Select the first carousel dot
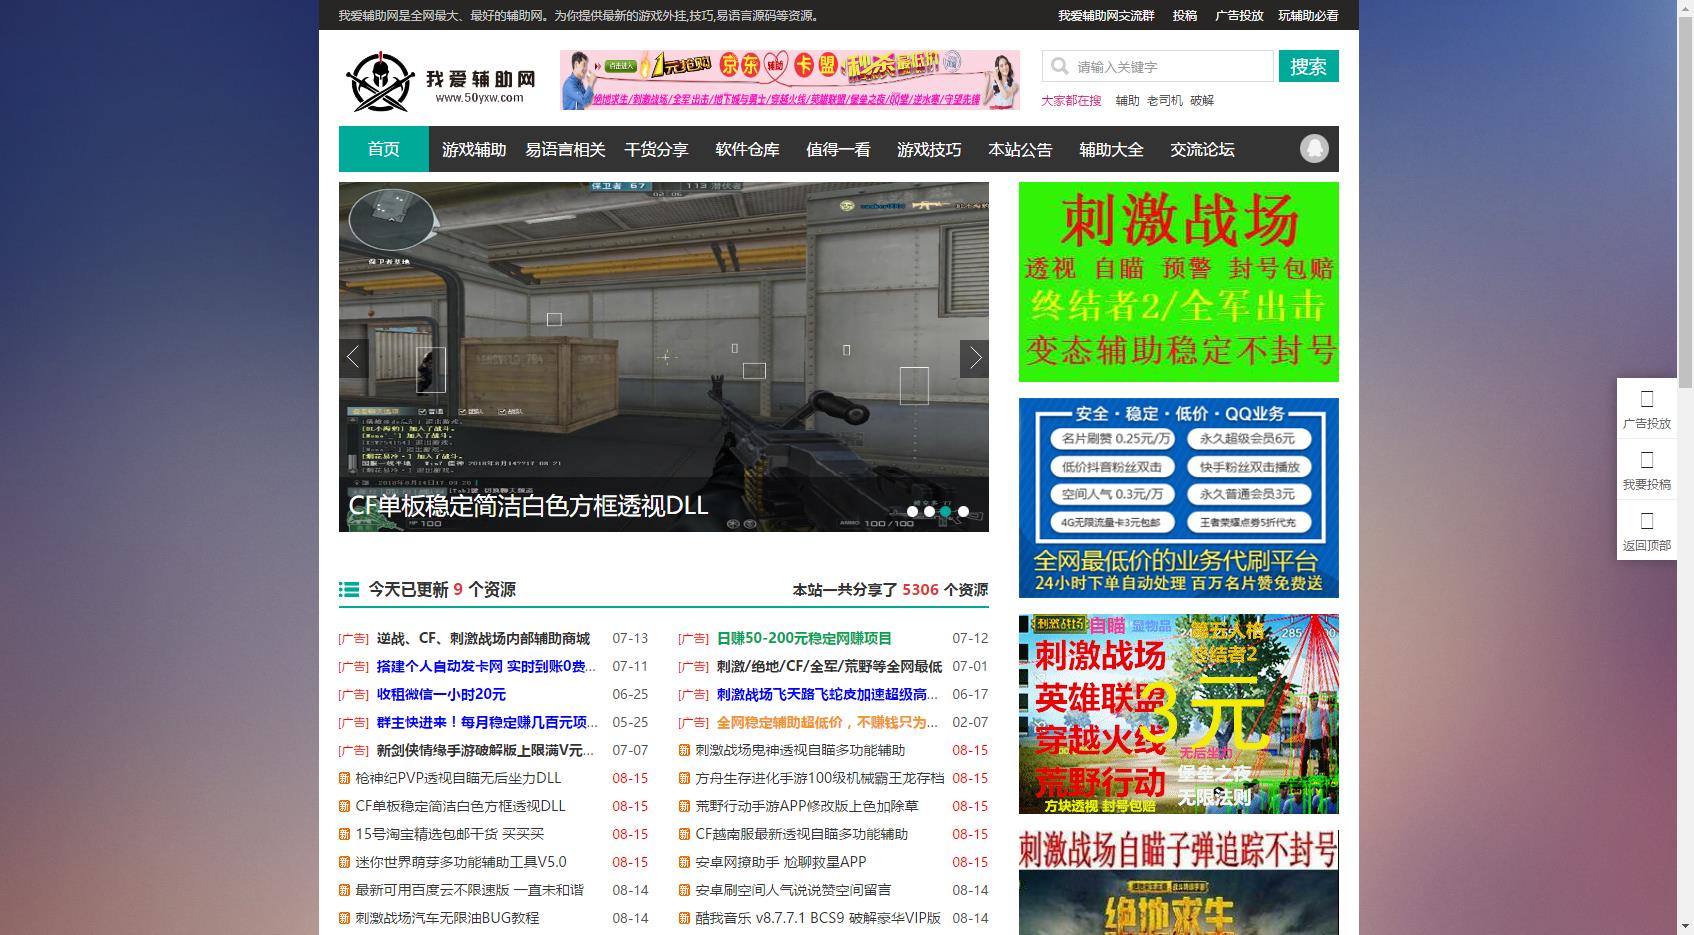This screenshot has height=935, width=1694. tap(912, 511)
